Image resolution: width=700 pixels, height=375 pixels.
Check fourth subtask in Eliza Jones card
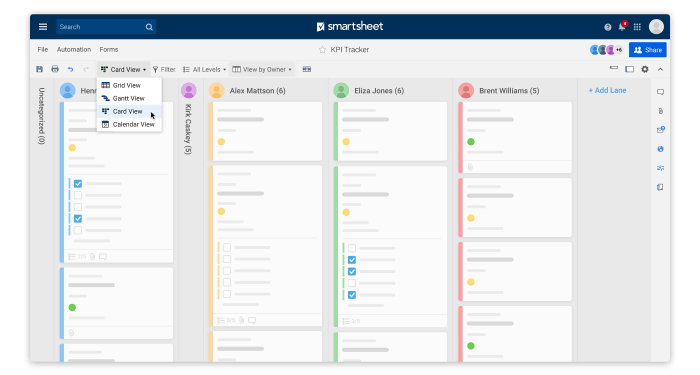coord(352,283)
